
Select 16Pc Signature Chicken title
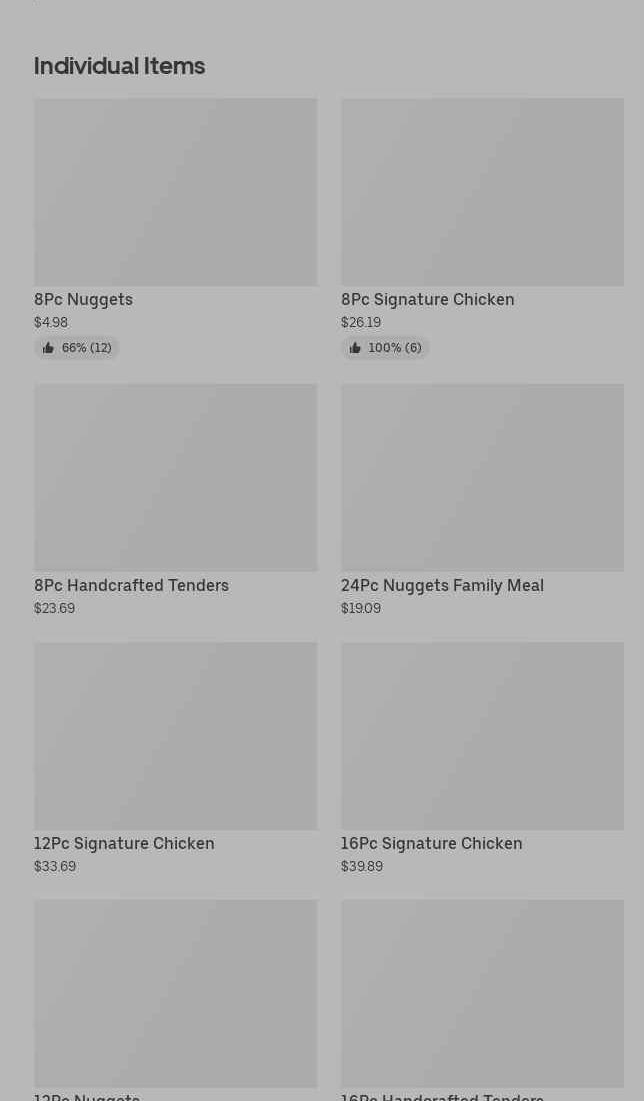(x=431, y=843)
